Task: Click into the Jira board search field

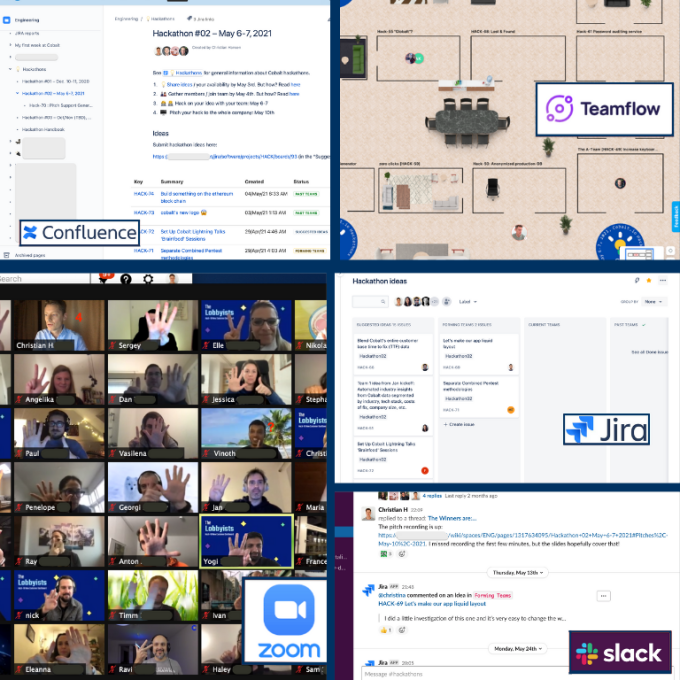Action: pyautogui.click(x=370, y=301)
